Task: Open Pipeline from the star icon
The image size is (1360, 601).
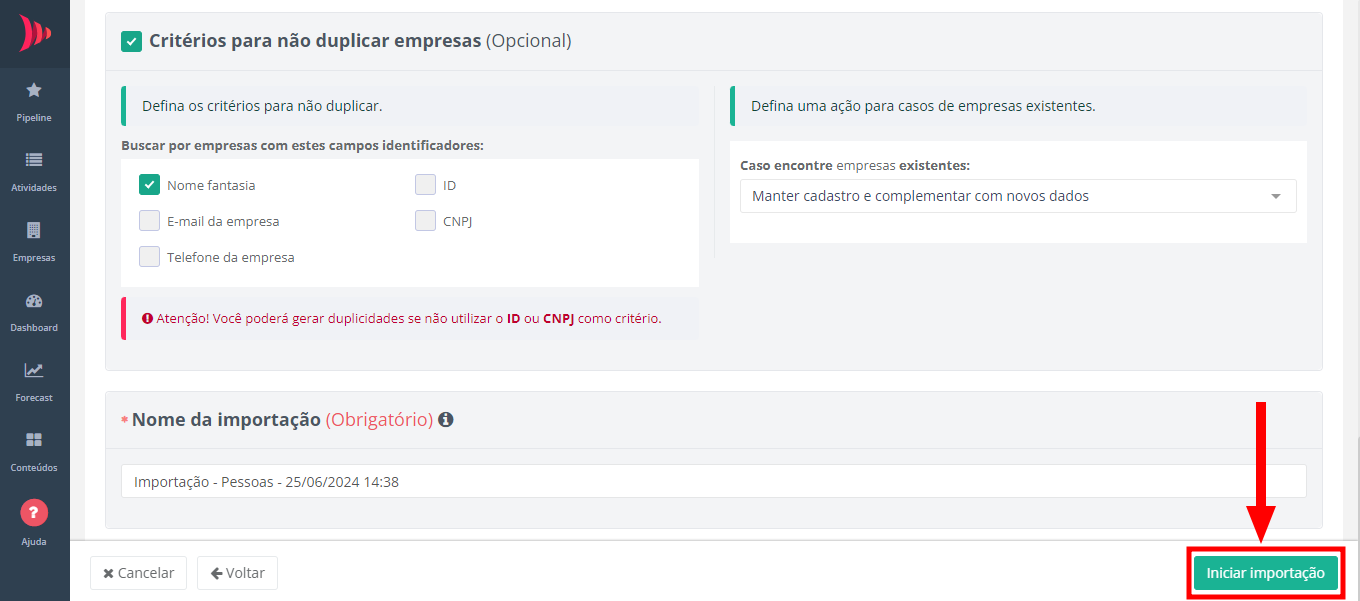Action: (x=34, y=91)
